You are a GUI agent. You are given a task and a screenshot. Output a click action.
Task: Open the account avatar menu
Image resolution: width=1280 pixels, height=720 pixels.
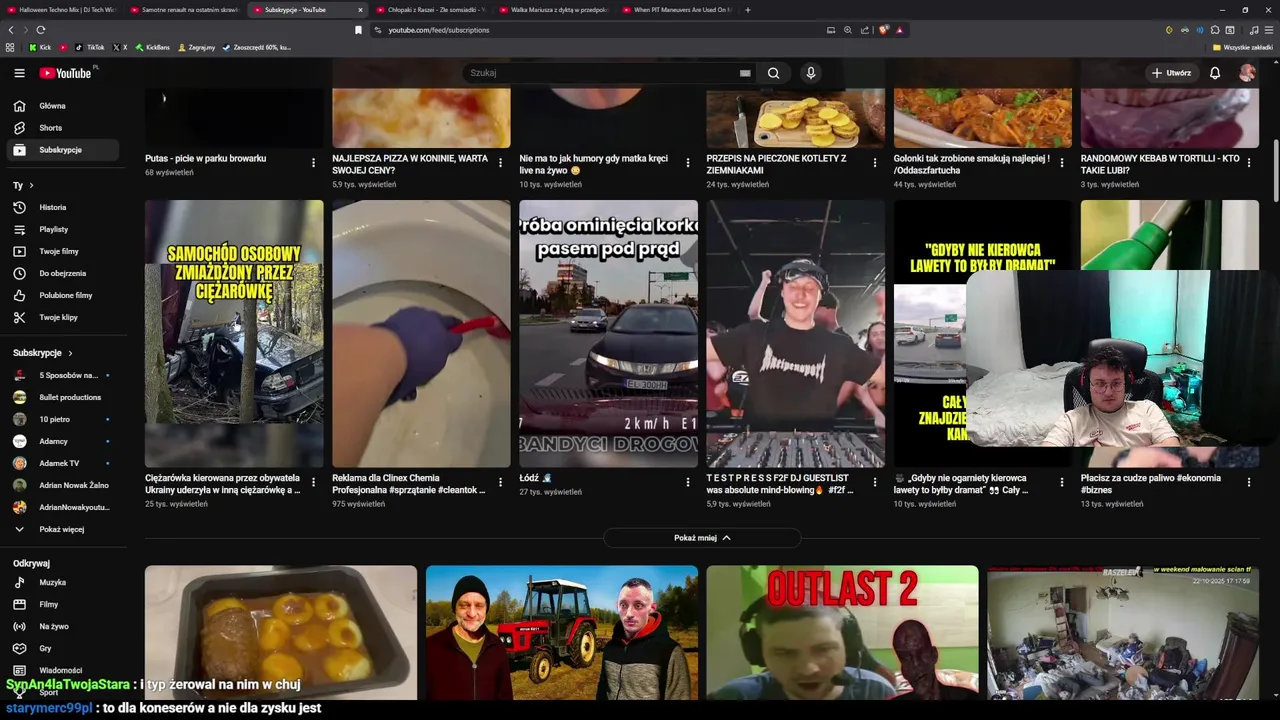click(x=1247, y=73)
